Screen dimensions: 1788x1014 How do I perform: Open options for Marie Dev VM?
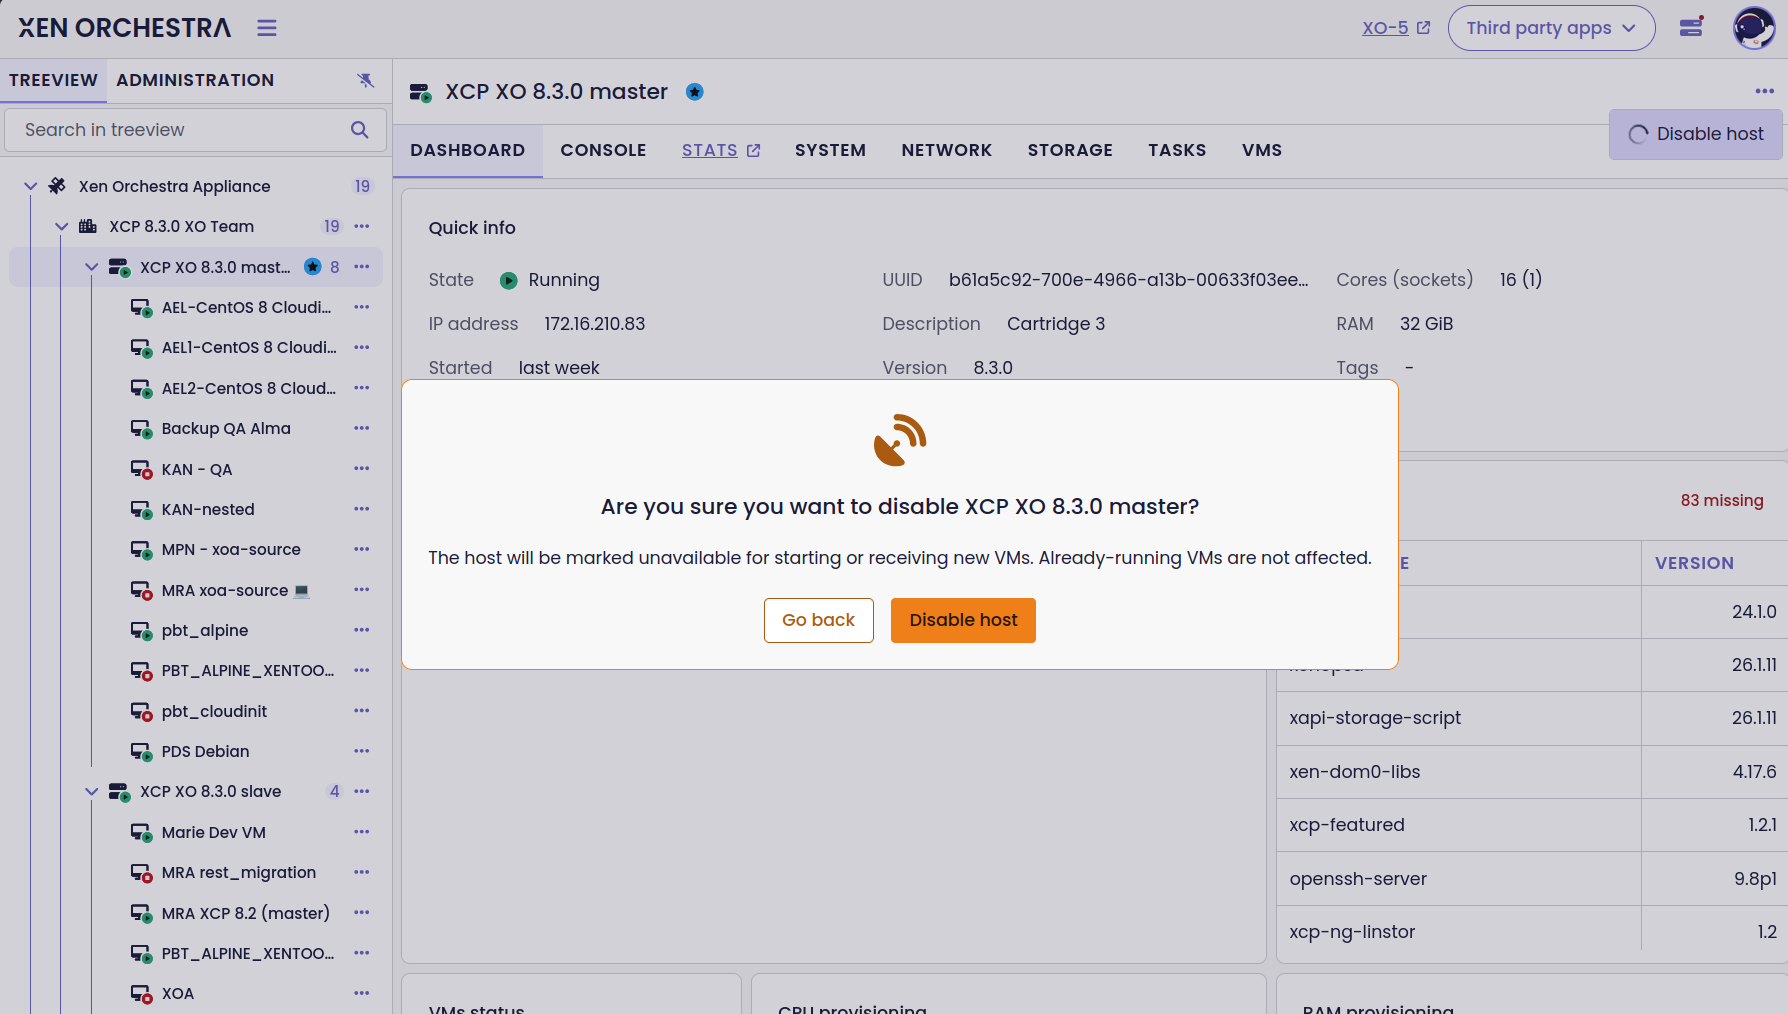click(362, 832)
